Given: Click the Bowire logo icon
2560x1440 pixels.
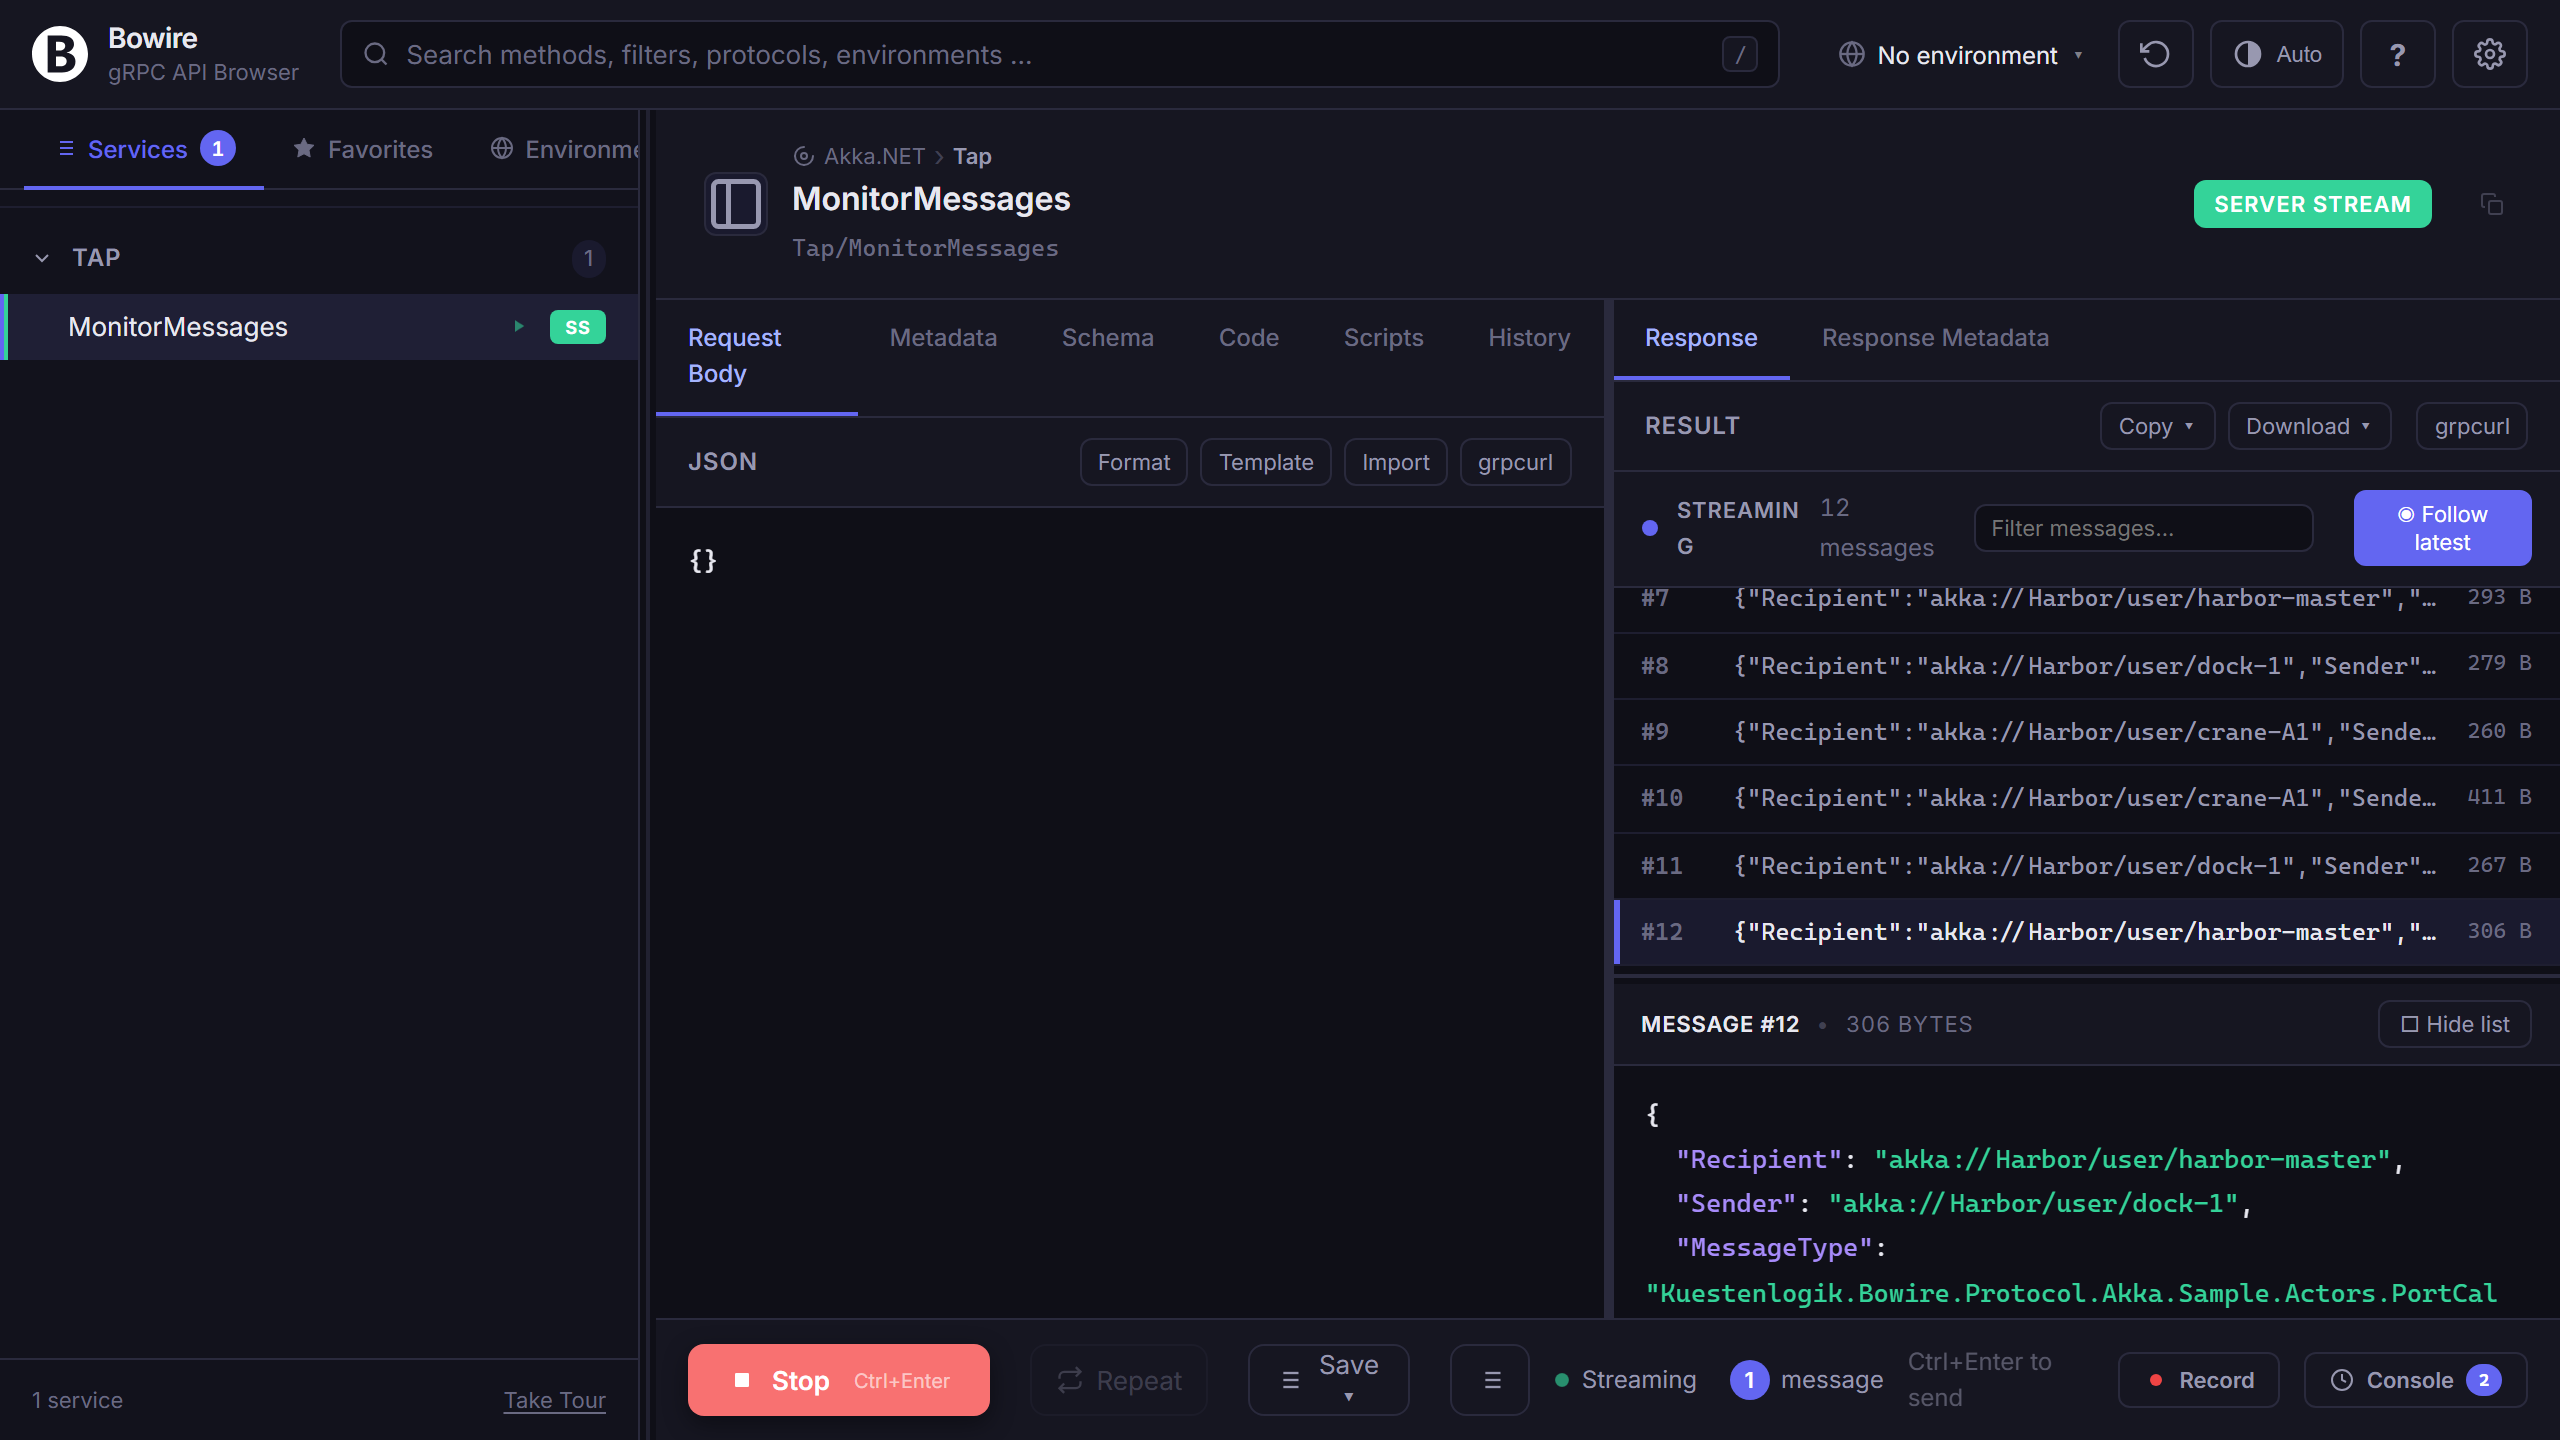Looking at the screenshot, I should tap(60, 54).
